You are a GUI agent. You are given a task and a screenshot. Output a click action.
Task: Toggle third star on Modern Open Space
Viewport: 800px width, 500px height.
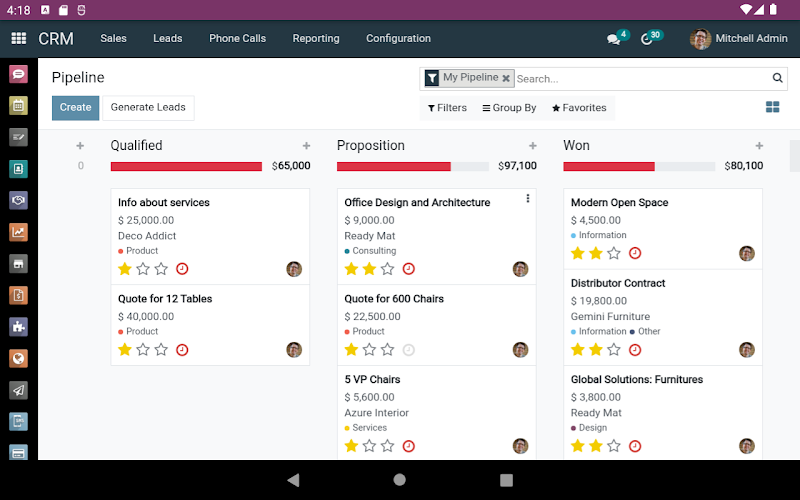614,253
